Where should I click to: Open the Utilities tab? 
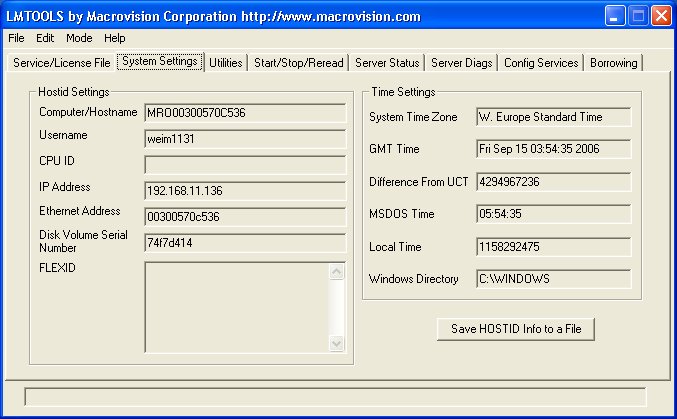[226, 63]
